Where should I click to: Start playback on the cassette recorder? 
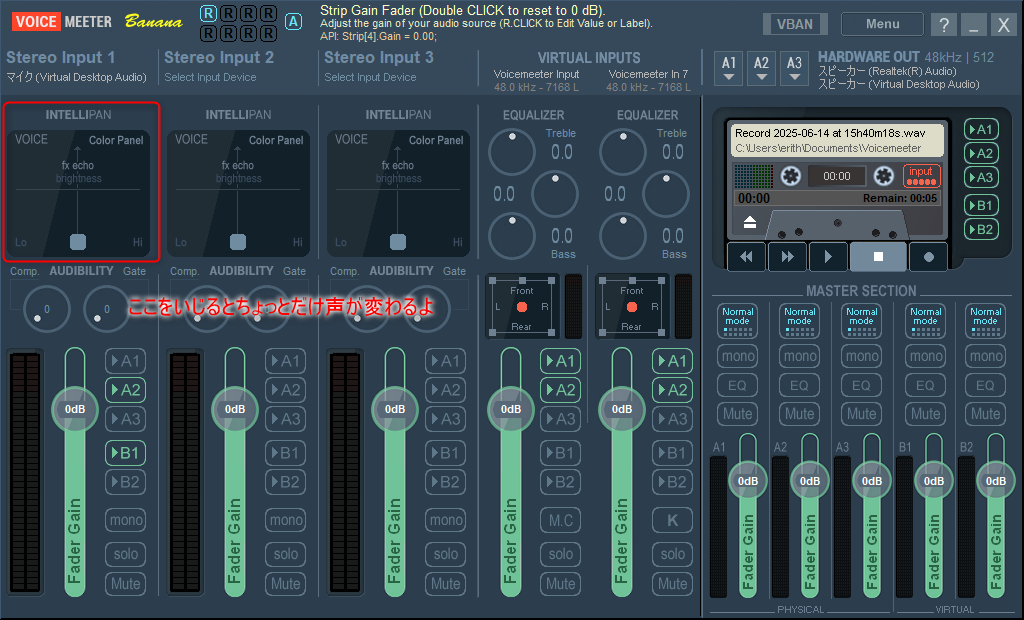pos(828,257)
